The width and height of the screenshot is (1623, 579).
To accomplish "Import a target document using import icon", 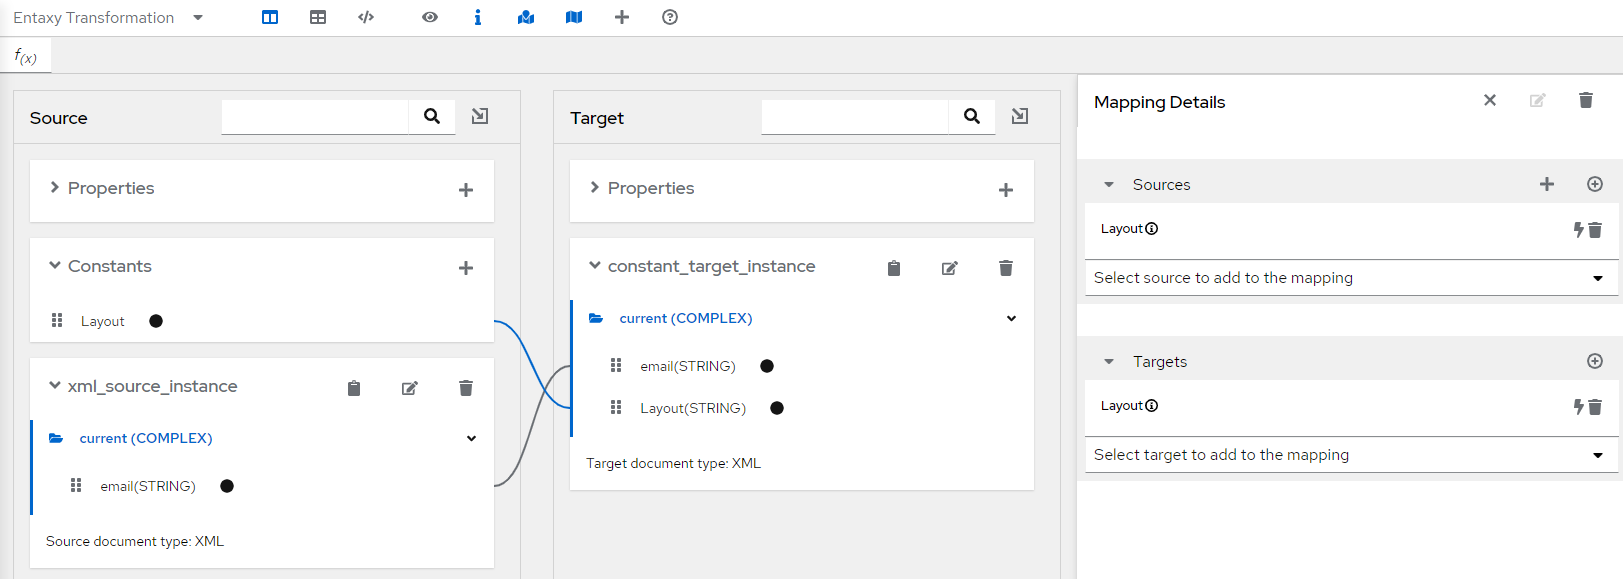I will pos(1020,116).
